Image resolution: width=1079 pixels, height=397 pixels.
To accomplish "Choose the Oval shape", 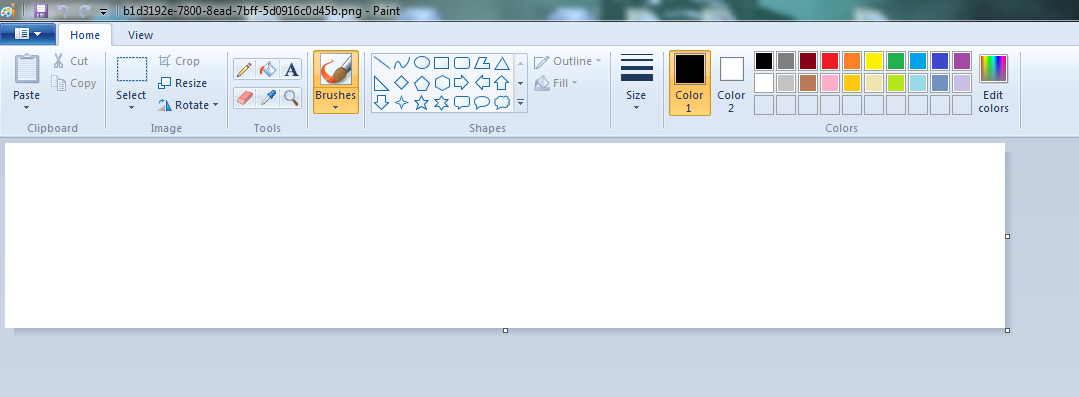I will pyautogui.click(x=422, y=63).
